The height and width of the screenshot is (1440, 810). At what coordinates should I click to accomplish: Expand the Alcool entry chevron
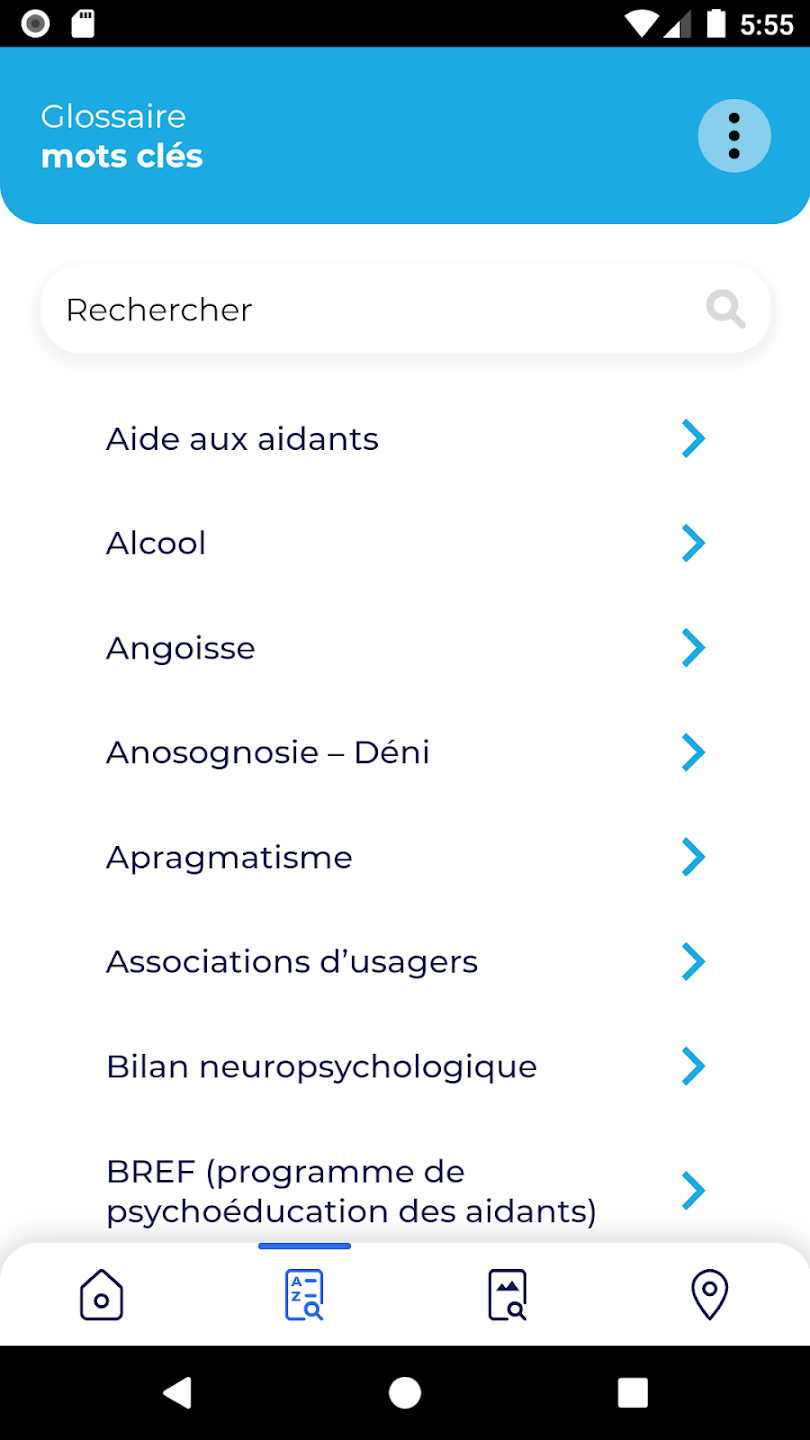tap(693, 543)
